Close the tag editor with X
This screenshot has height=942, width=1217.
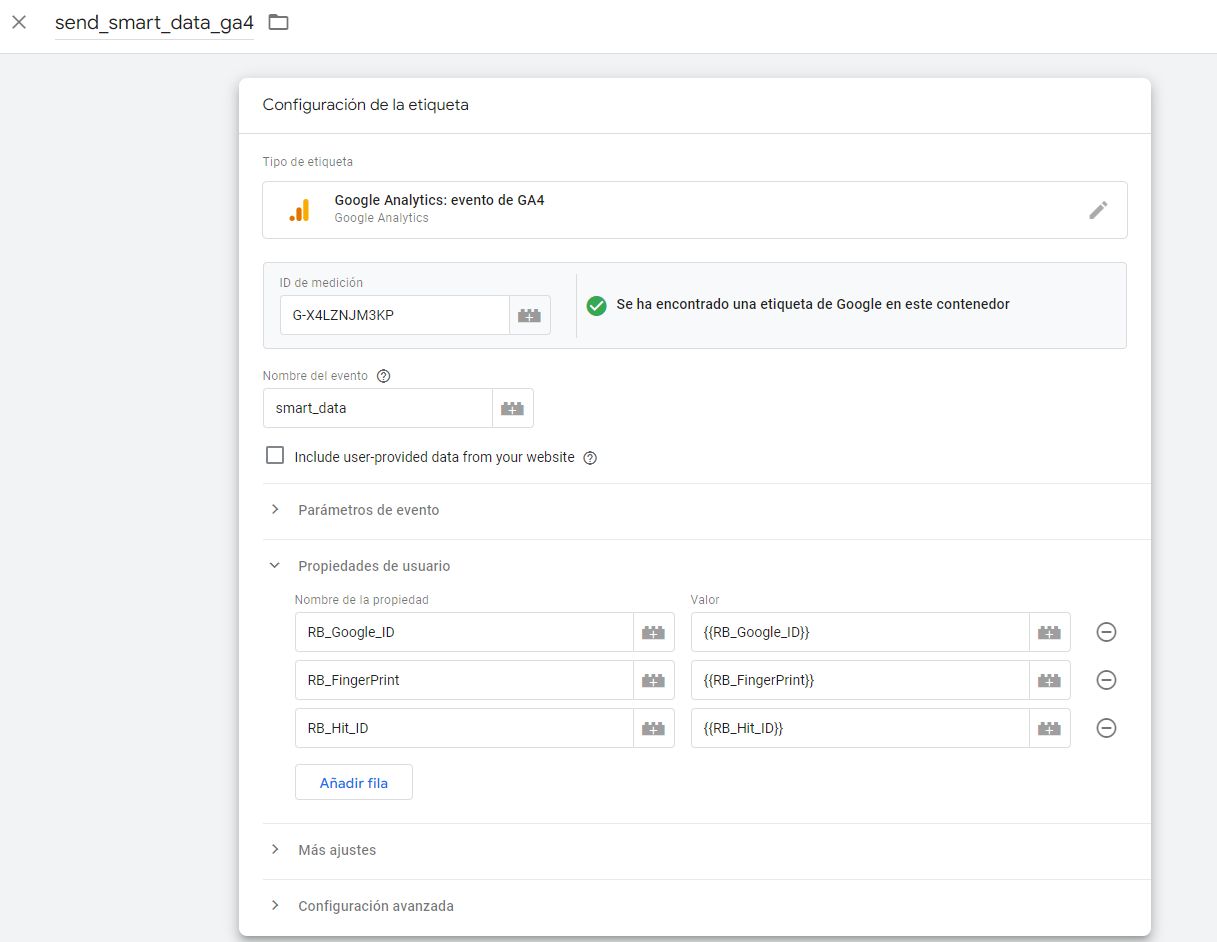(19, 22)
